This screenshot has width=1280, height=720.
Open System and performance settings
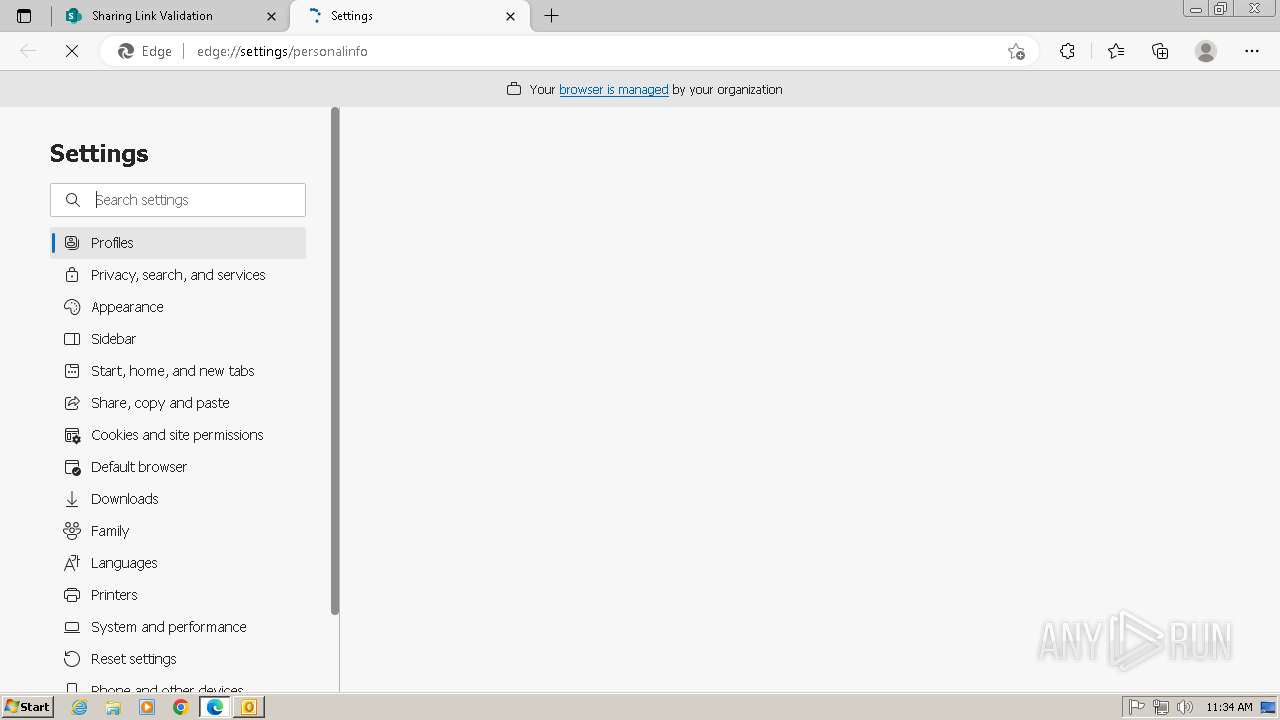[178, 627]
